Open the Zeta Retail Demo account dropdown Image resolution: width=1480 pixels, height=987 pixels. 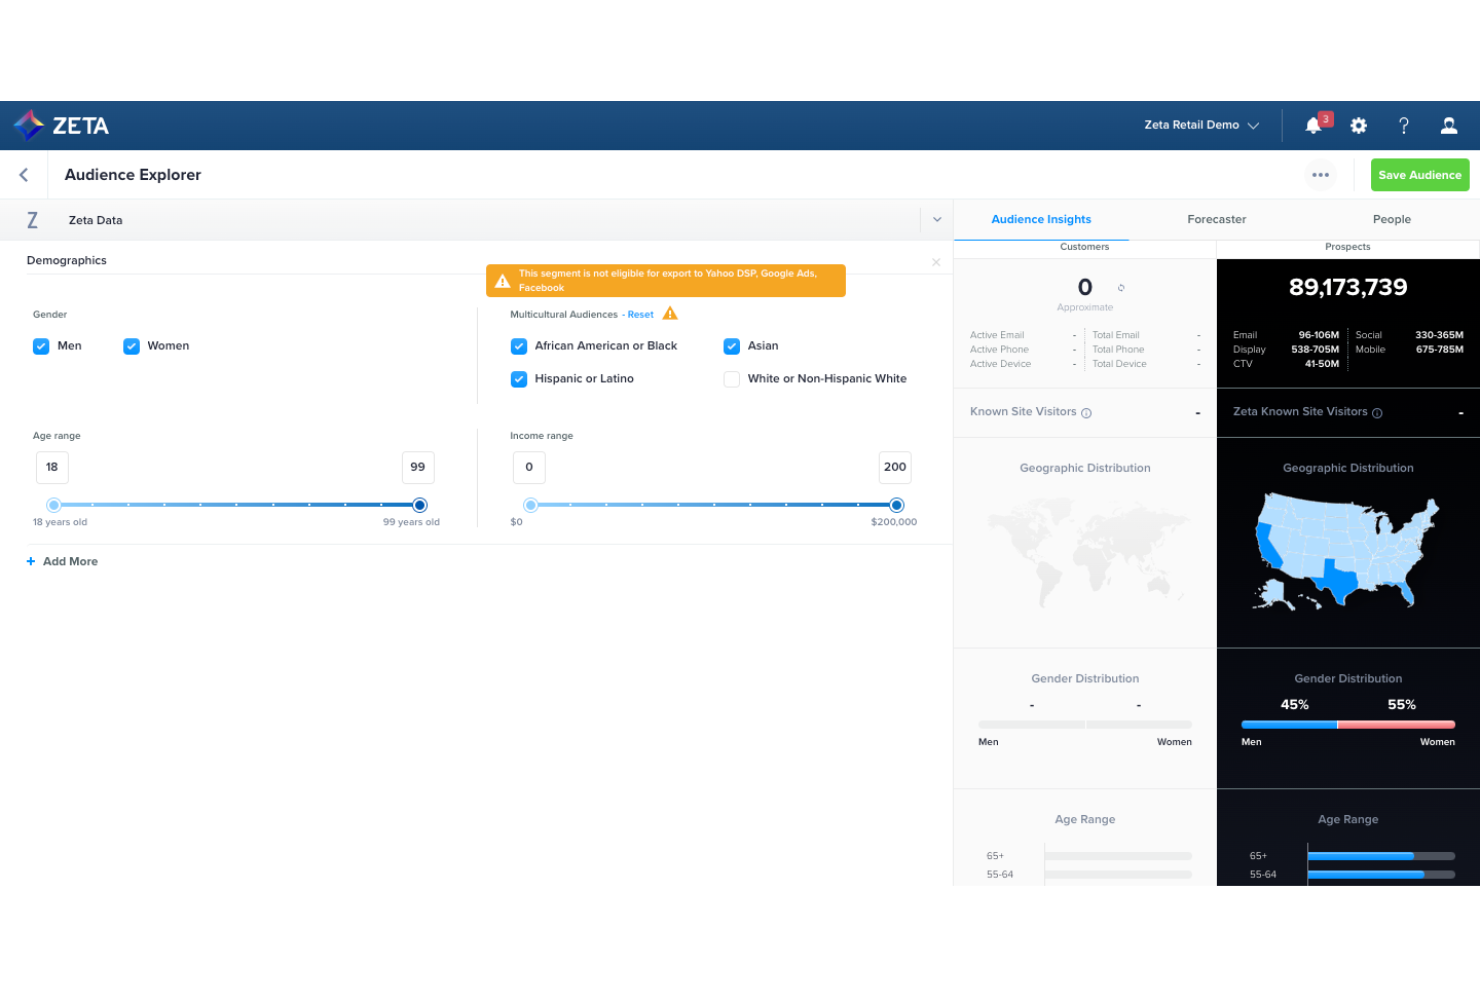pos(1201,126)
